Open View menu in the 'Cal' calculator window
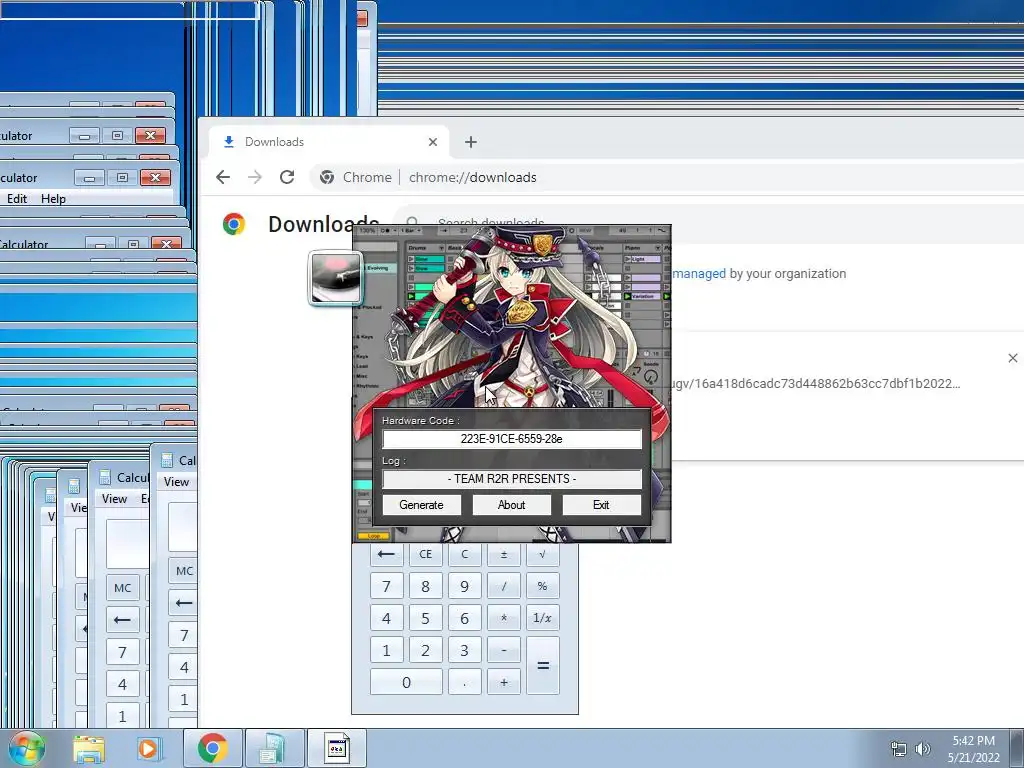Viewport: 1024px width, 768px height. (176, 481)
